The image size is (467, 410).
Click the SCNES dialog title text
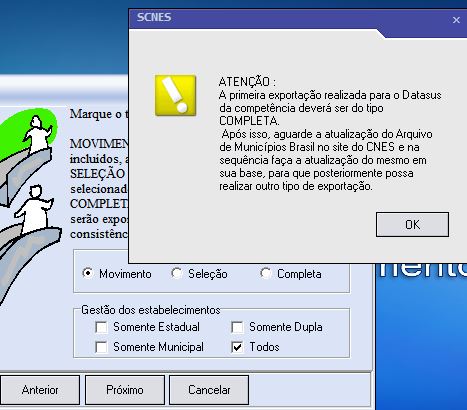[x=154, y=17]
